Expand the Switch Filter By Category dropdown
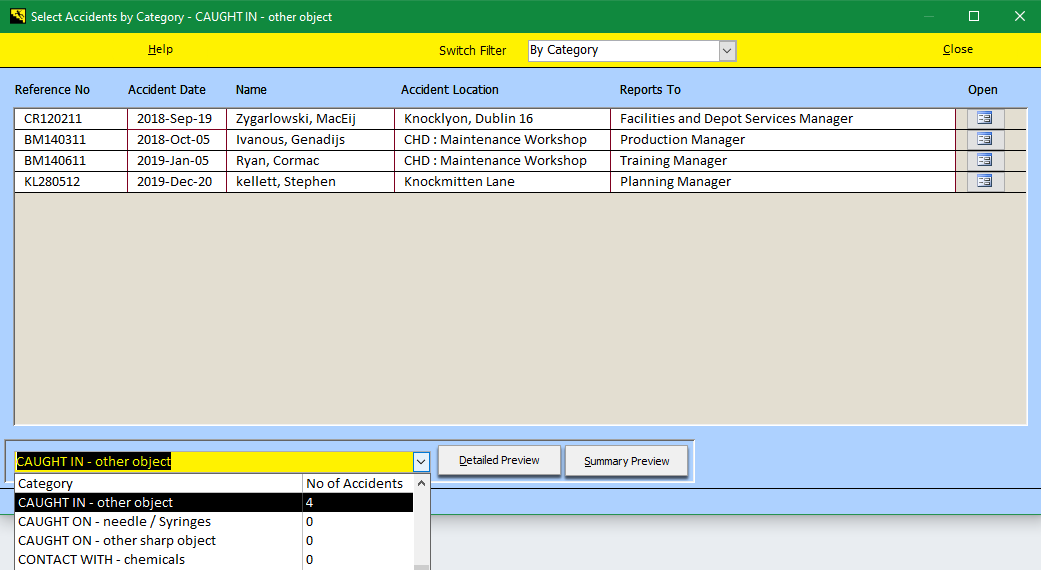This screenshot has width=1041, height=570. (x=727, y=51)
